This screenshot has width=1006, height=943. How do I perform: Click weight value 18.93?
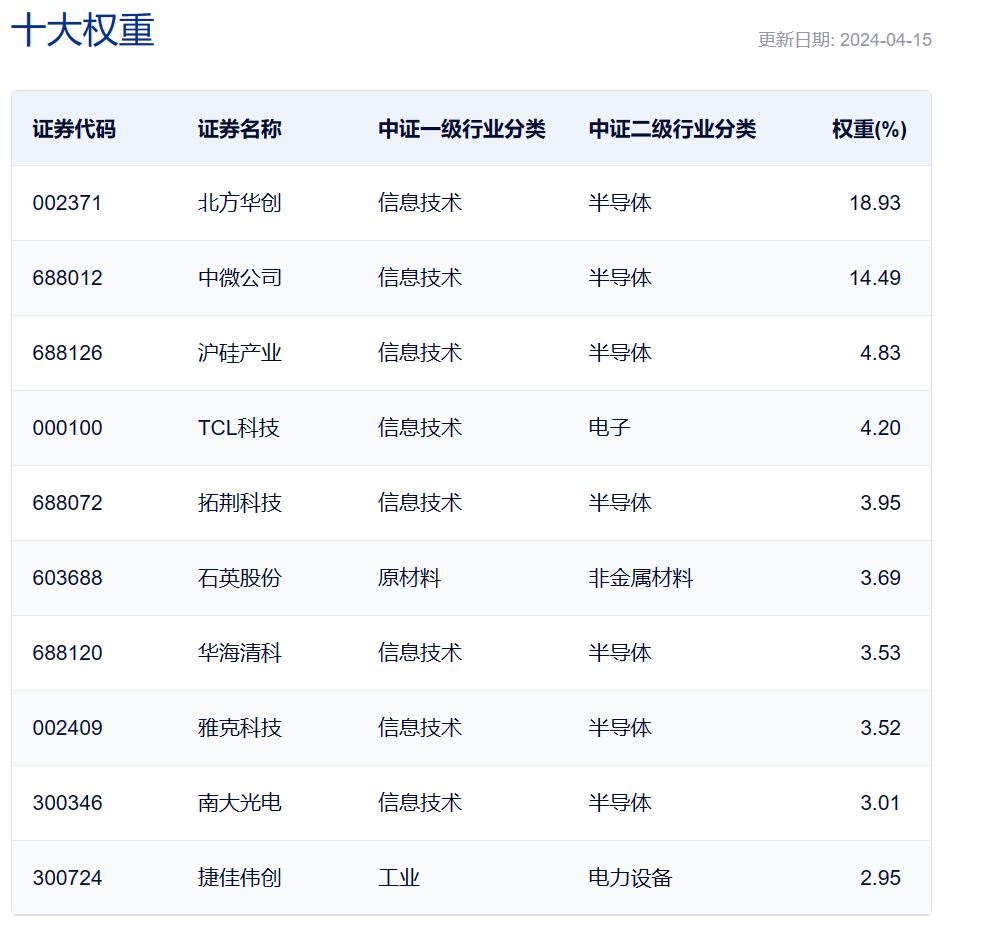click(875, 203)
